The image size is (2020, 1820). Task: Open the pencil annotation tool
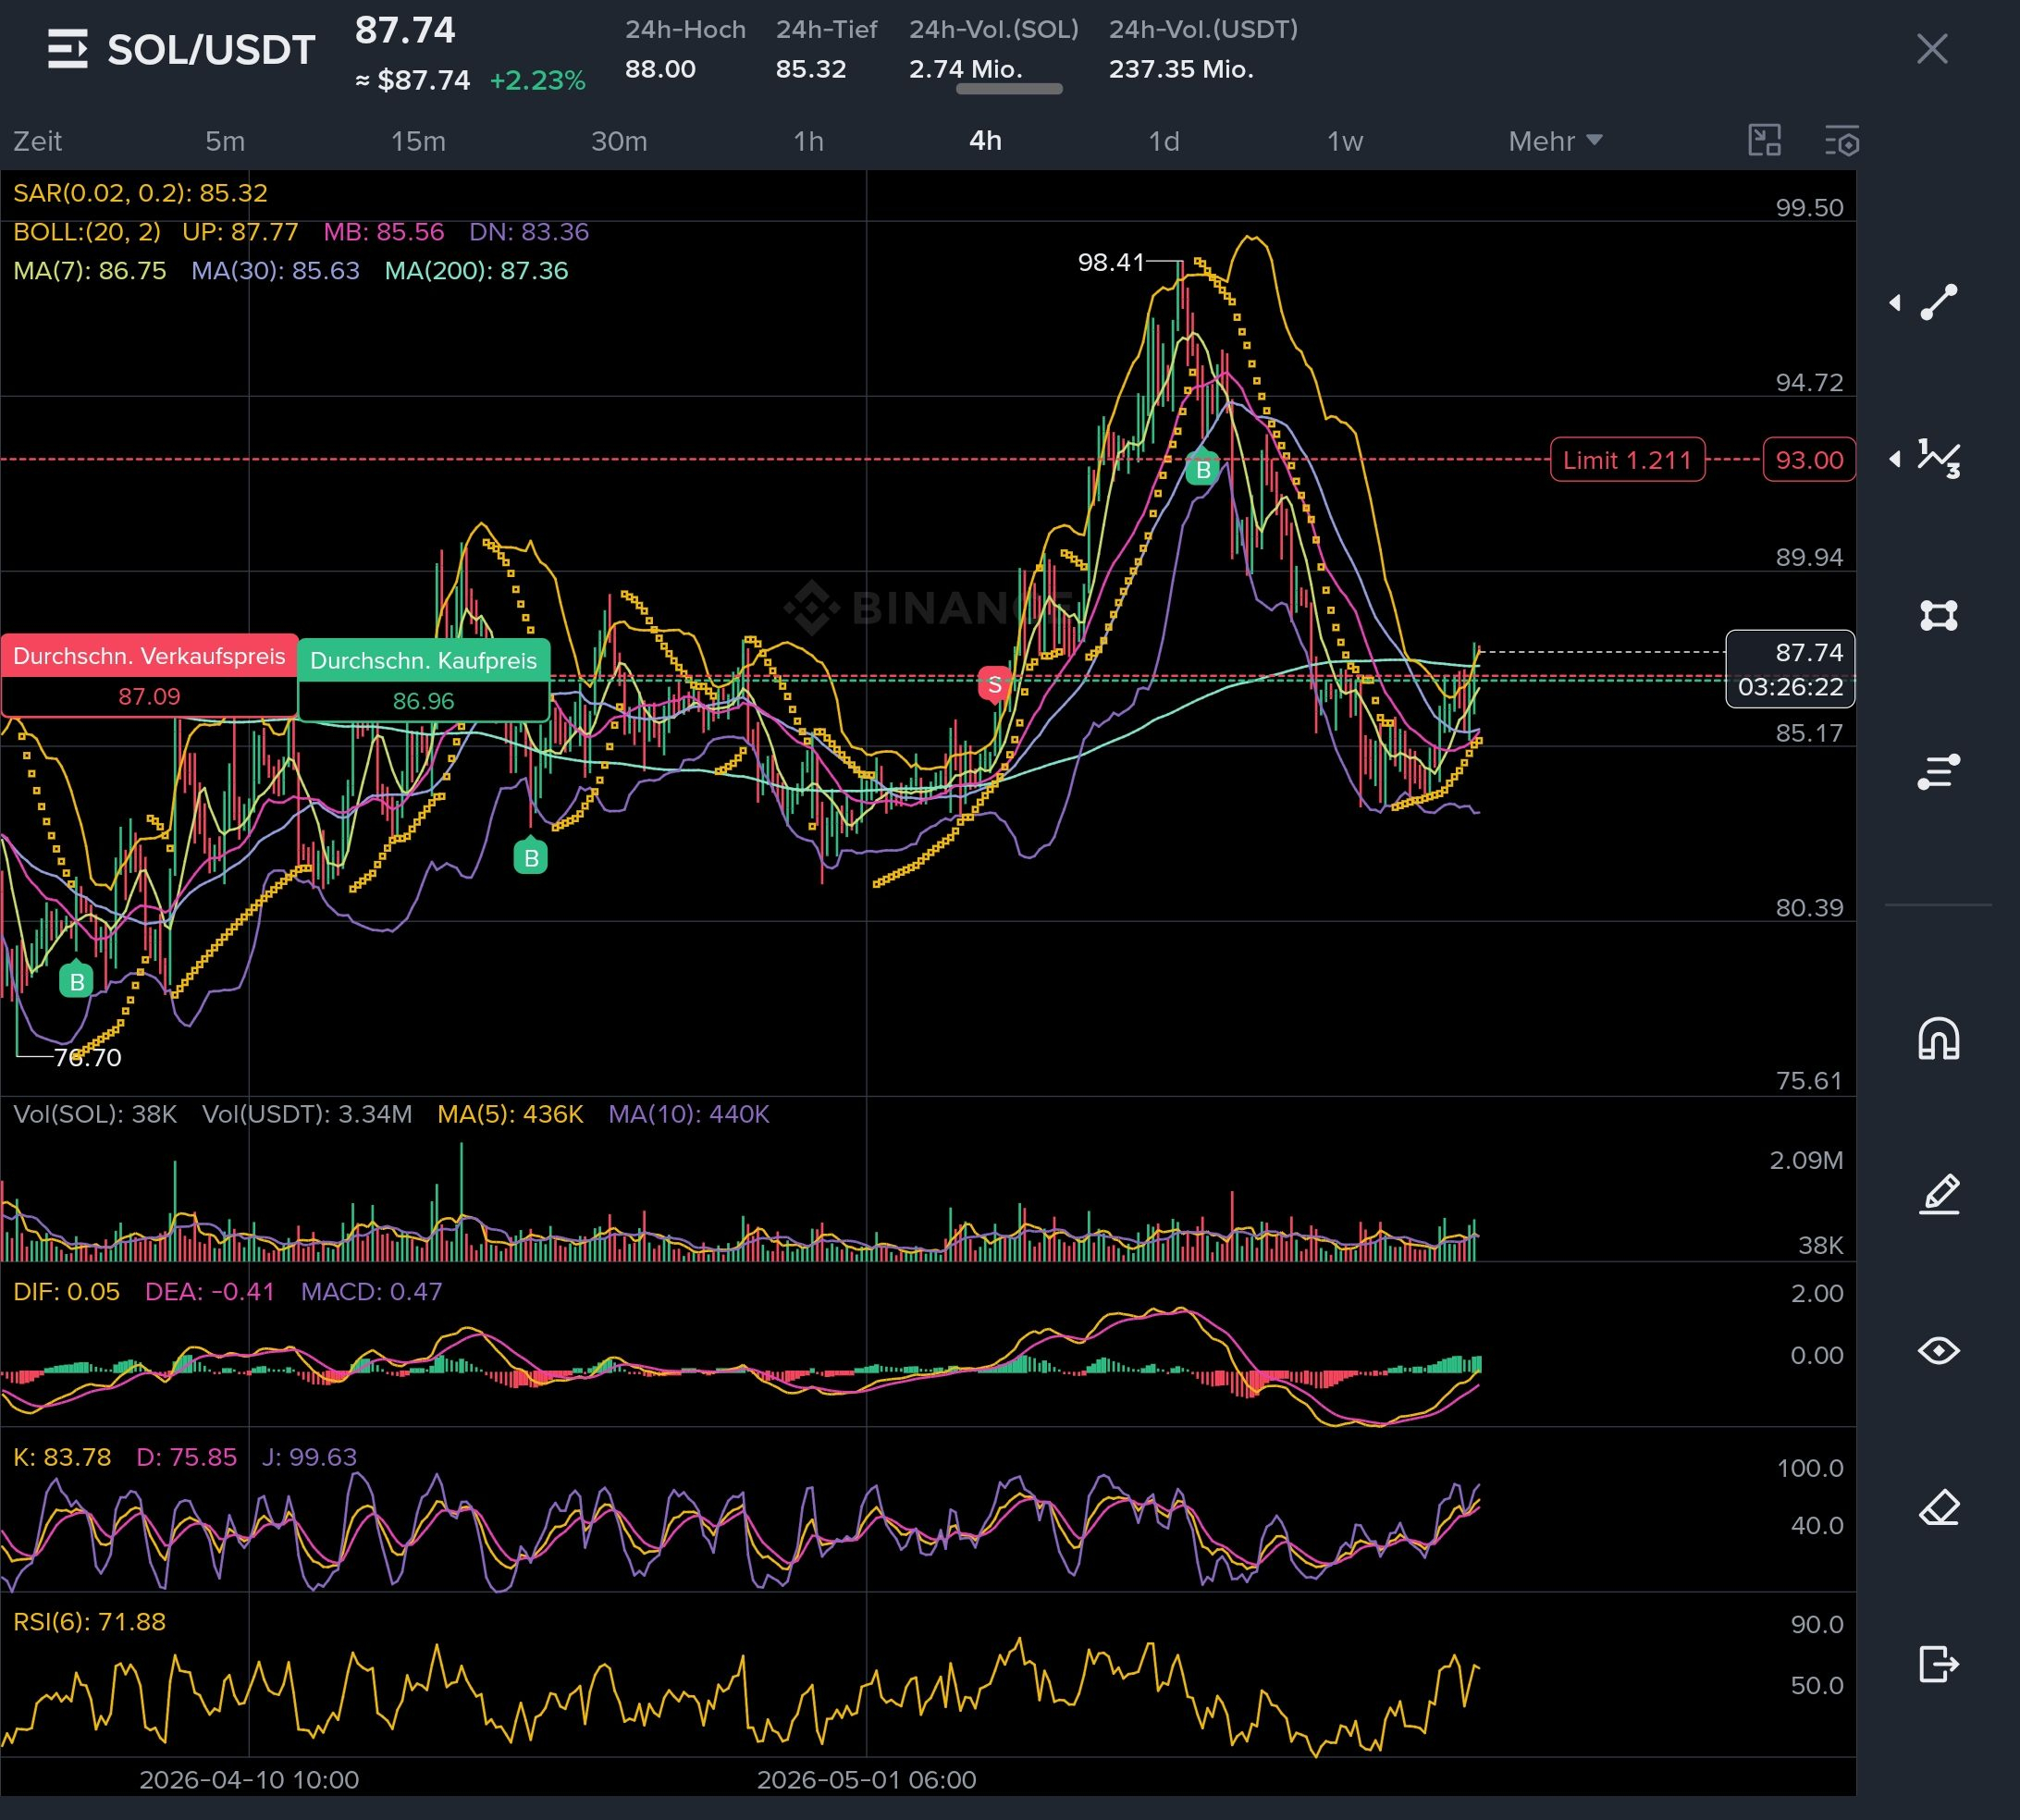pos(1939,1194)
